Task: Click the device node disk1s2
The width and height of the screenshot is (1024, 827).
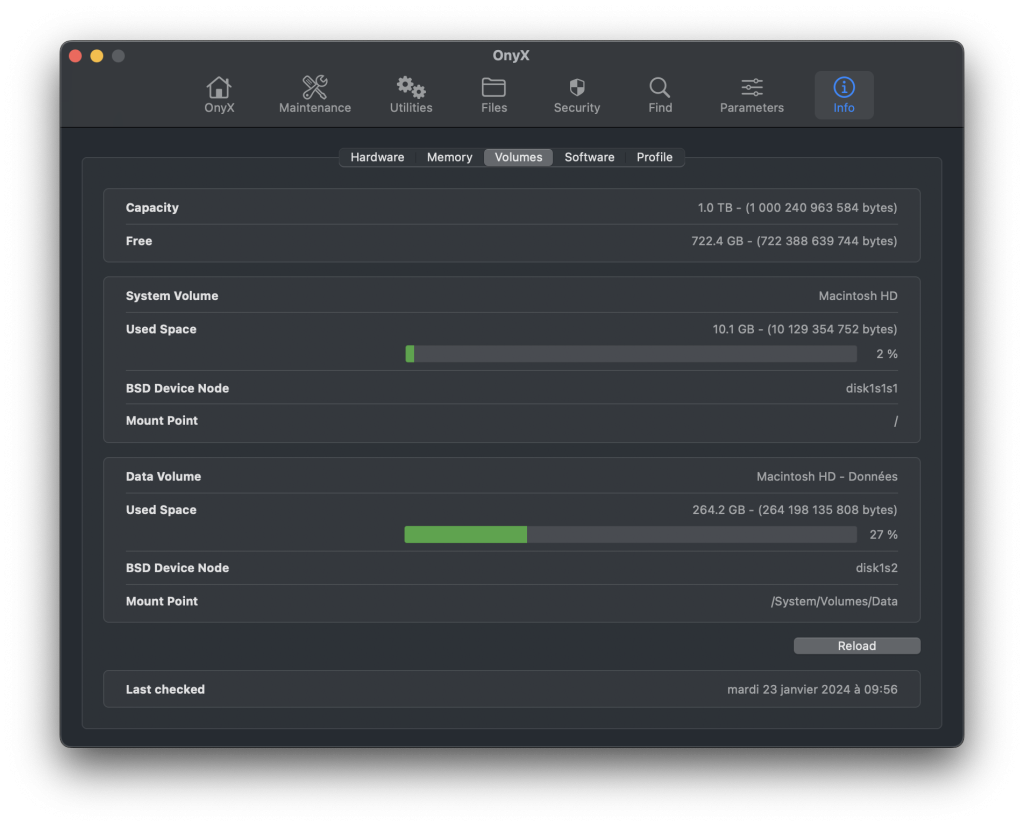Action: 876,568
